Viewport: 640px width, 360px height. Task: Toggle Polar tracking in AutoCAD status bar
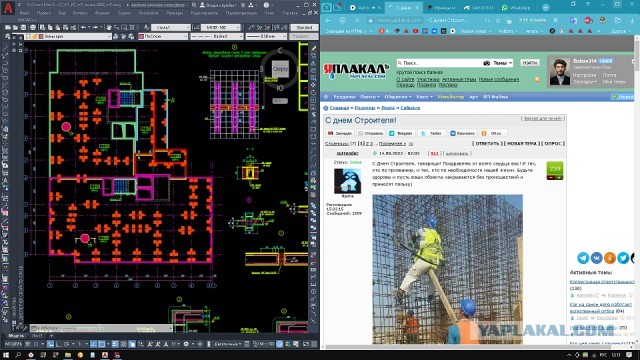68,344
